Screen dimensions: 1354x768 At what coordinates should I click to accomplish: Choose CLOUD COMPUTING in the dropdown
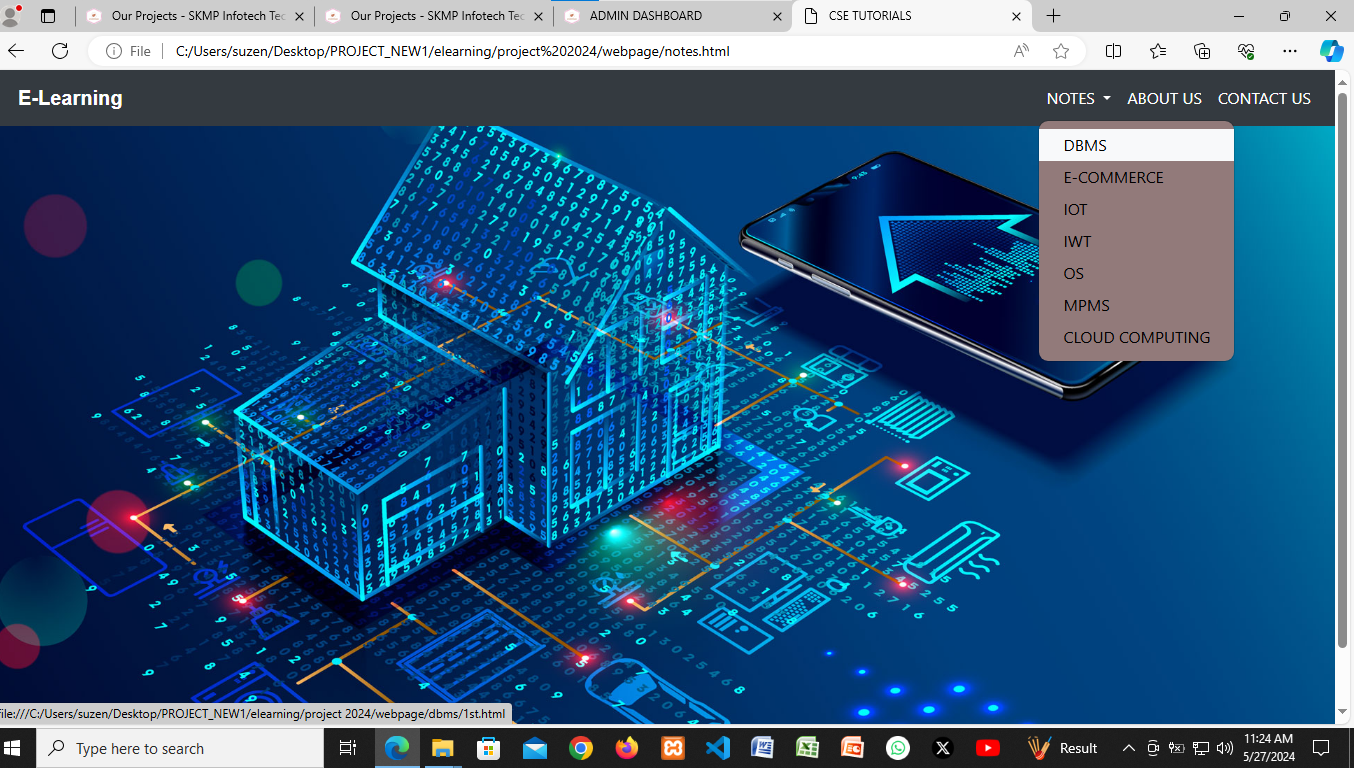(1136, 338)
